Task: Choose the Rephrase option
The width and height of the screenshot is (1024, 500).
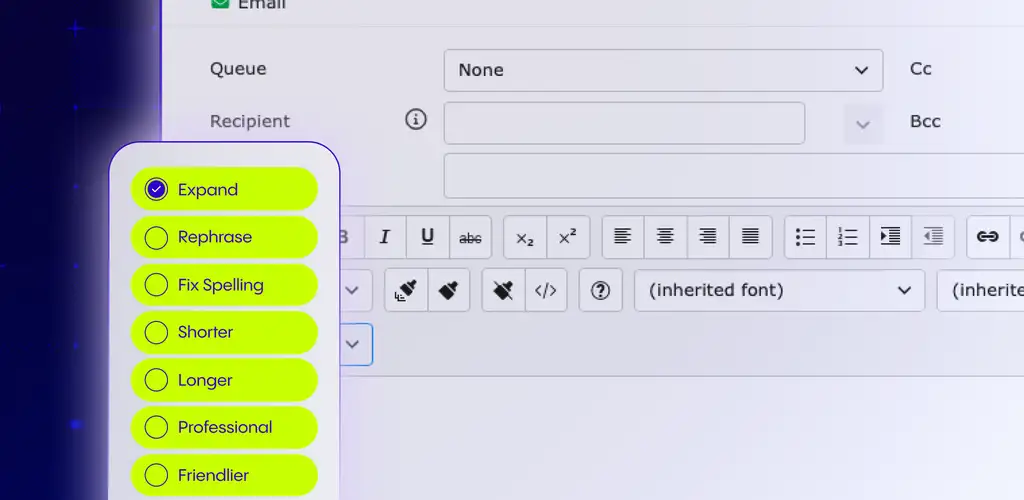Action: click(156, 237)
